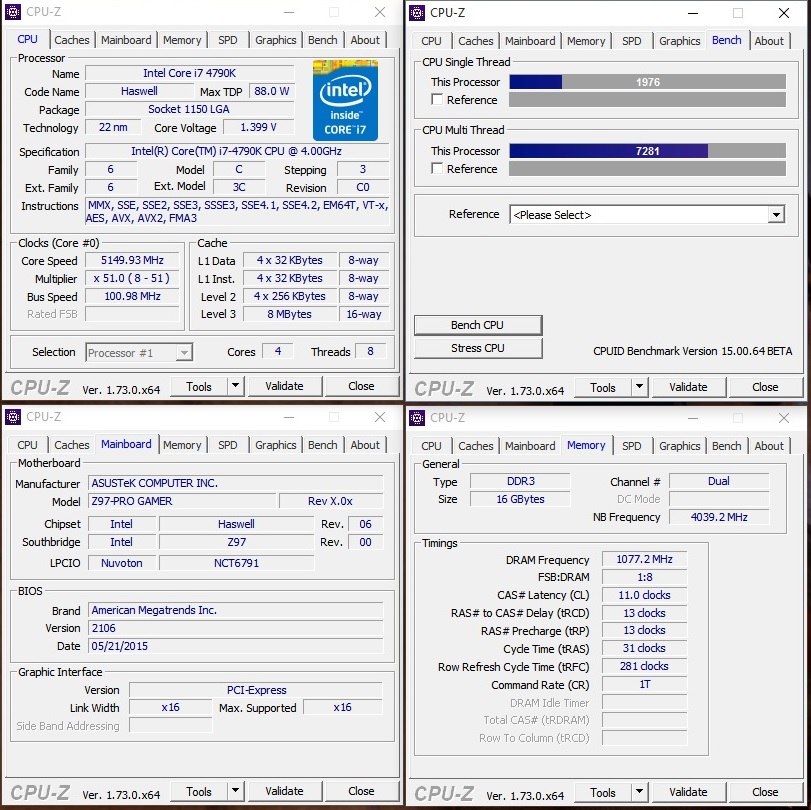Click the Multiplier value x 51.0 ( 8 - 51 )
The image size is (811, 810).
coord(132,278)
